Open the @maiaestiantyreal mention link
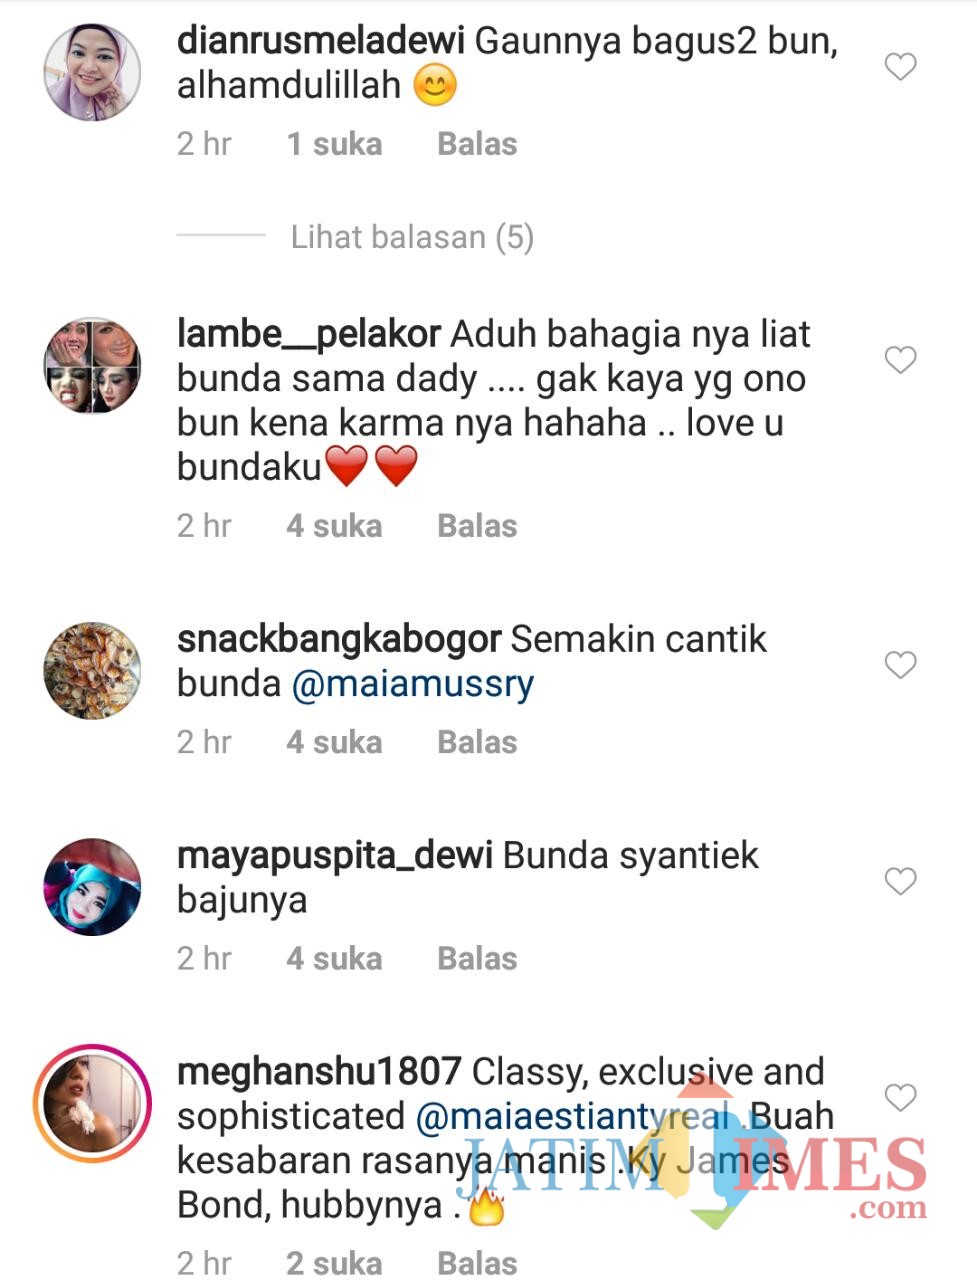This screenshot has width=977, height=1280. click(574, 1117)
